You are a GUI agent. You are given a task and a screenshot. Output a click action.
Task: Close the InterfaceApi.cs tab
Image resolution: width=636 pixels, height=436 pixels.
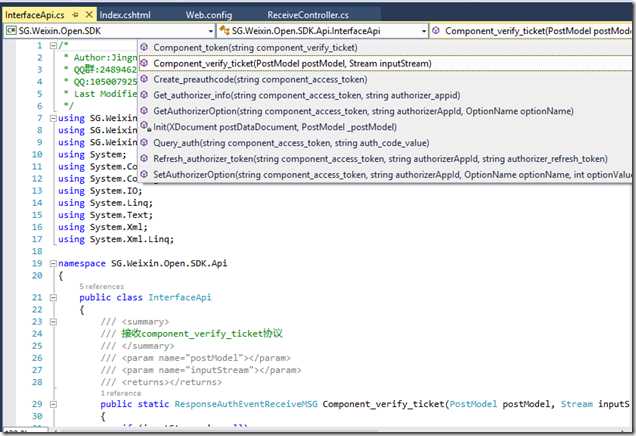[x=89, y=15]
